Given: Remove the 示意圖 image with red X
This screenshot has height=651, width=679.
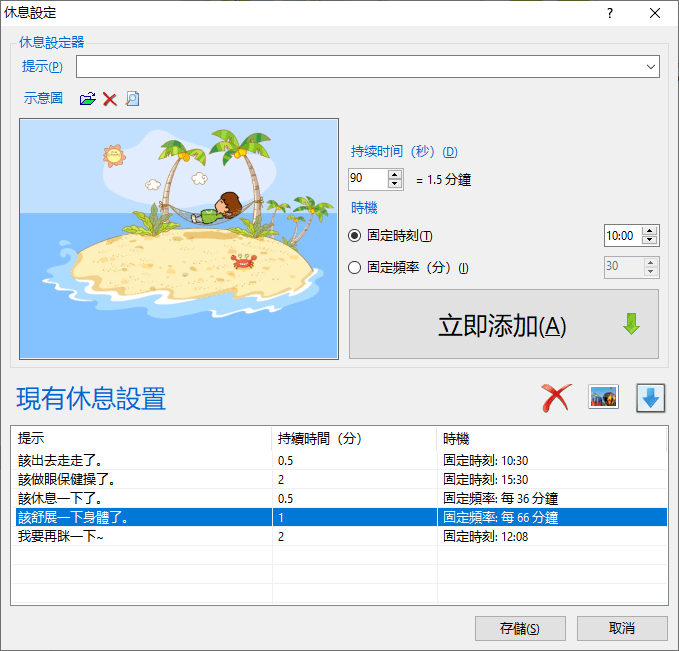Looking at the screenshot, I should tap(110, 99).
